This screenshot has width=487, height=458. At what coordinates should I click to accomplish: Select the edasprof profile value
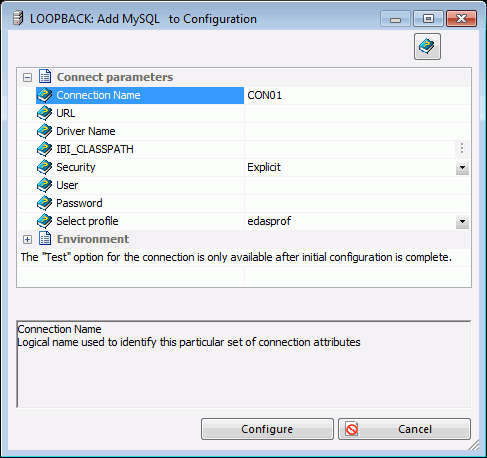click(269, 221)
